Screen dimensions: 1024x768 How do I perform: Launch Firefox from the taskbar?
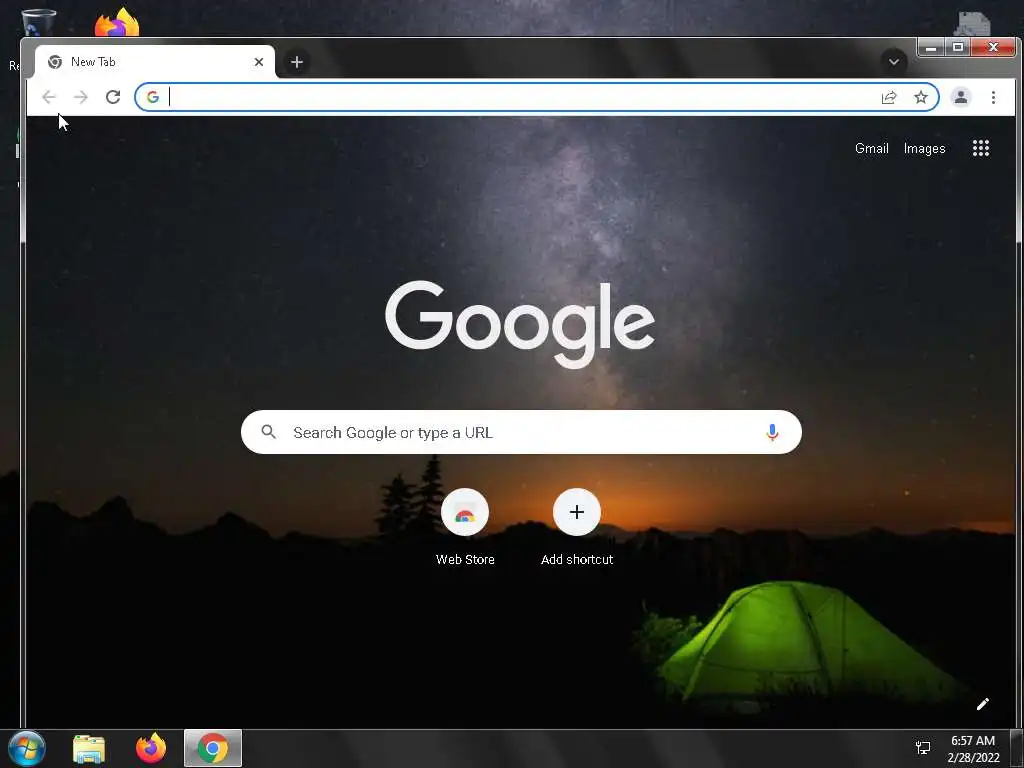click(x=151, y=748)
